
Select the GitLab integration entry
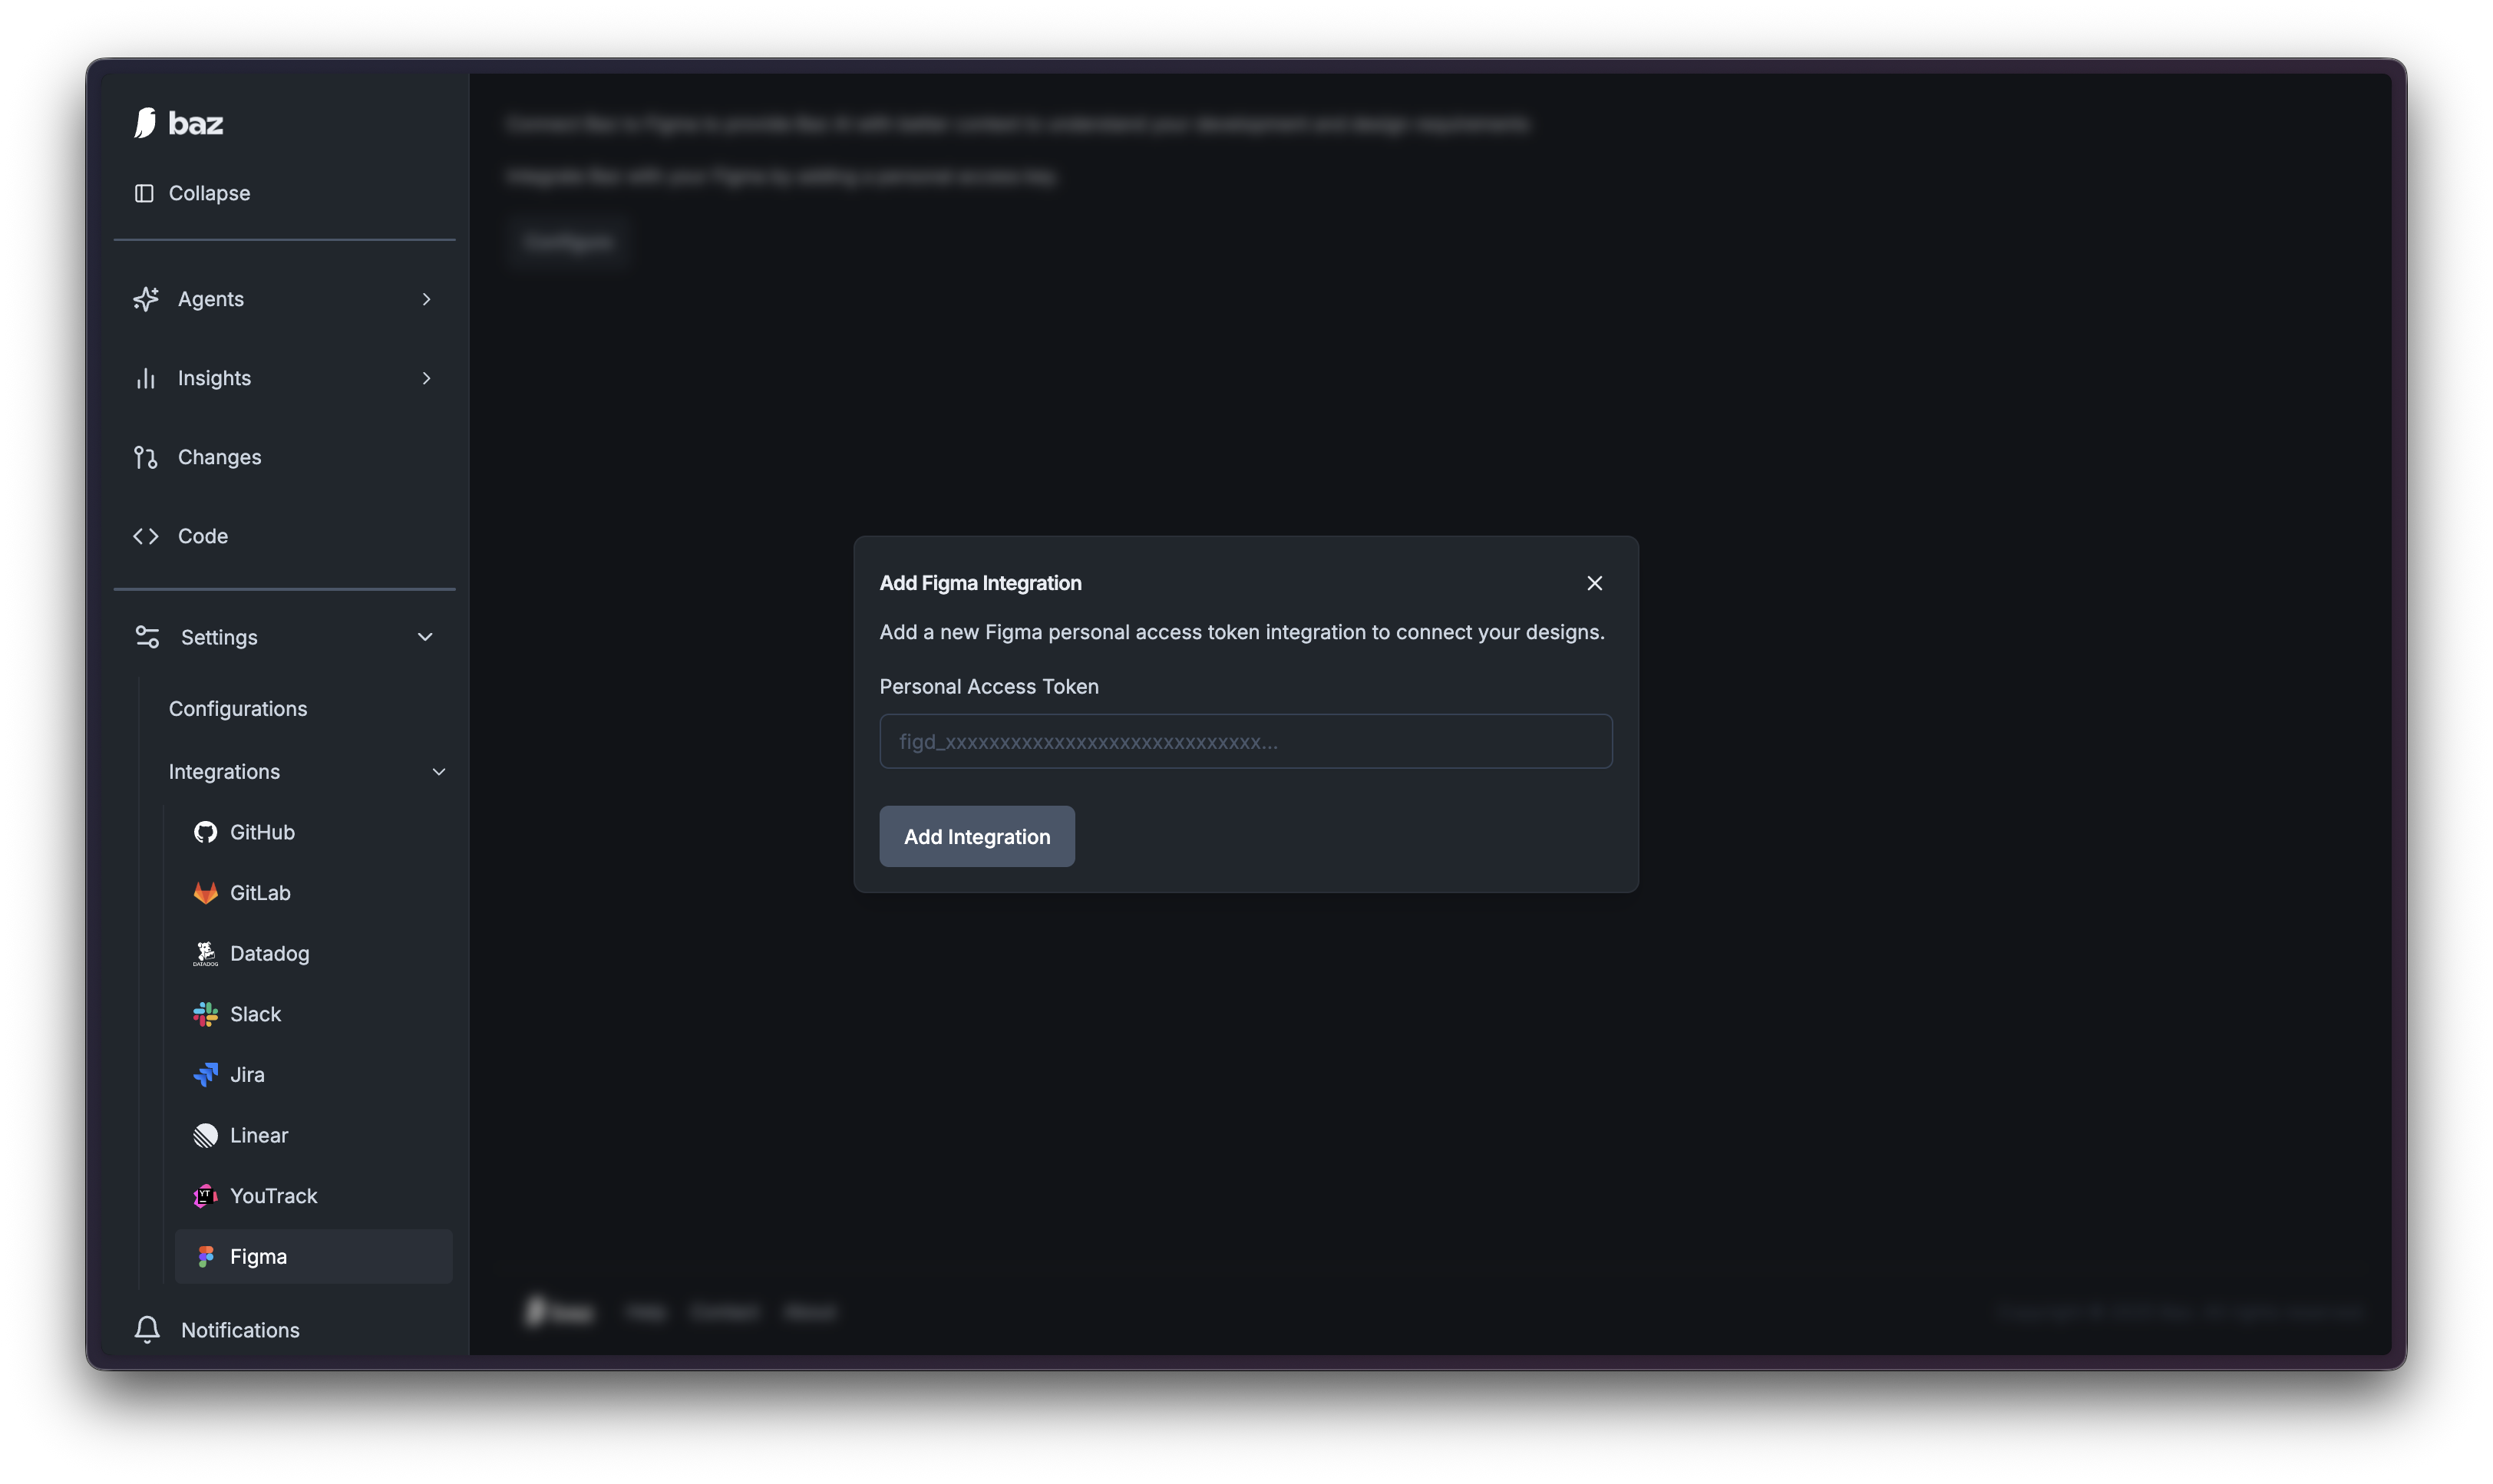point(313,893)
